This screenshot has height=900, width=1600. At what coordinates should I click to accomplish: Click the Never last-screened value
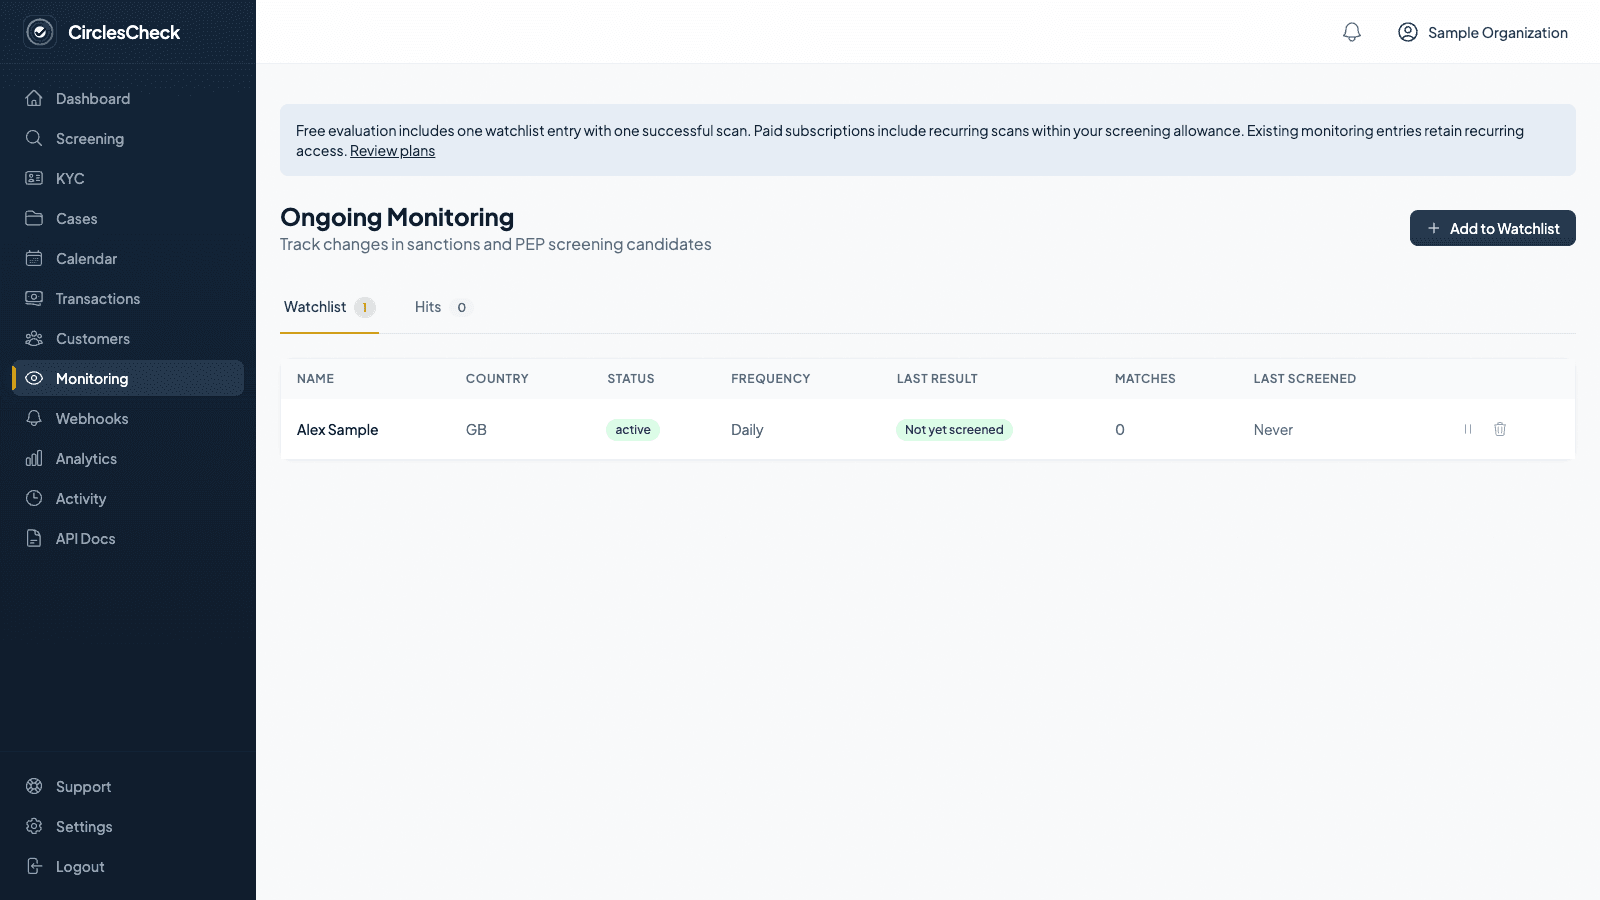point(1273,430)
